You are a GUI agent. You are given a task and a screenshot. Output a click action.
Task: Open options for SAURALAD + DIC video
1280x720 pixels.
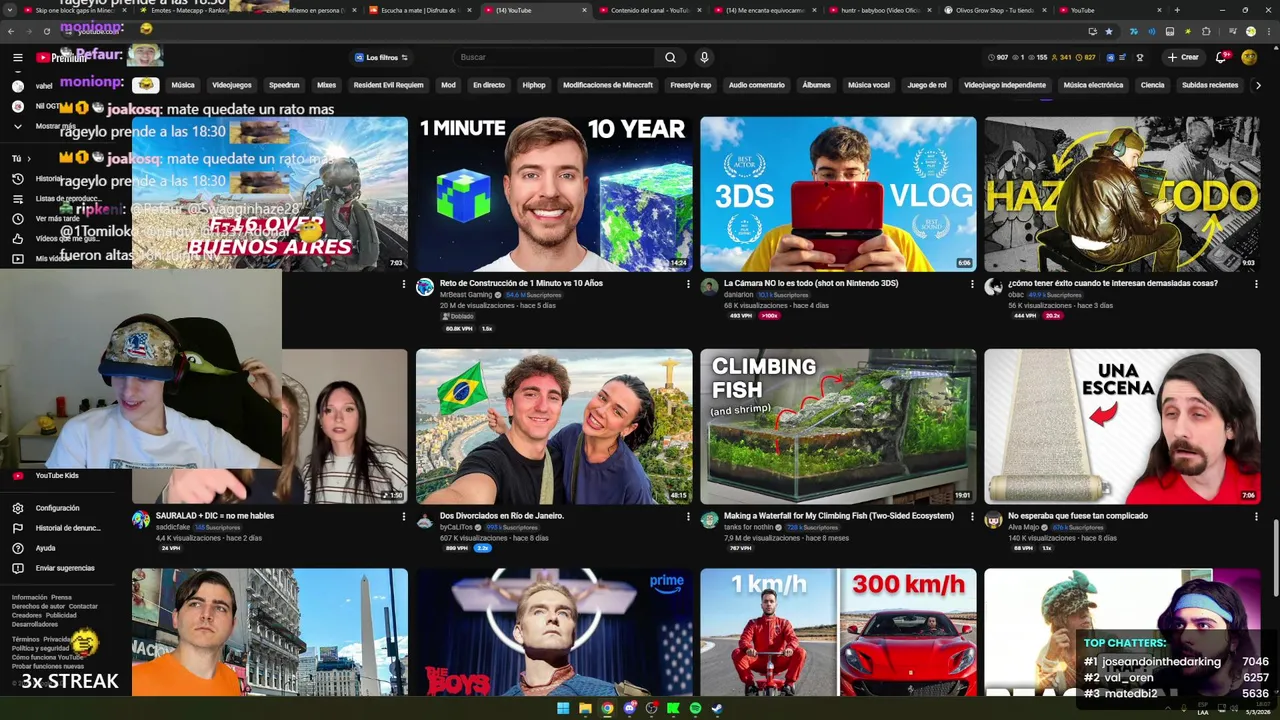[404, 517]
